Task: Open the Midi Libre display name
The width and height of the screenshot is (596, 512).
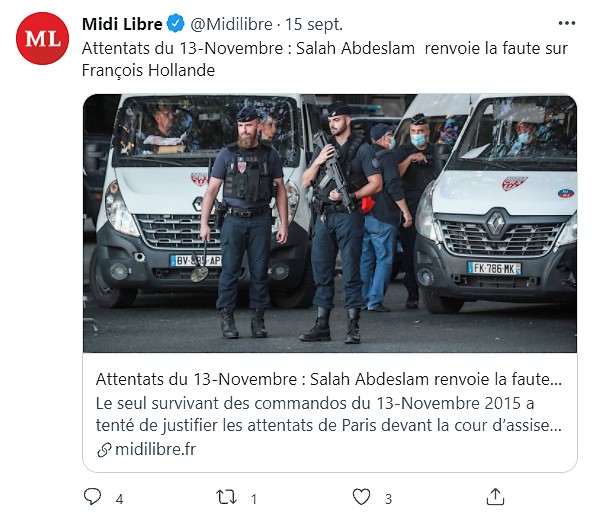Action: 122,24
